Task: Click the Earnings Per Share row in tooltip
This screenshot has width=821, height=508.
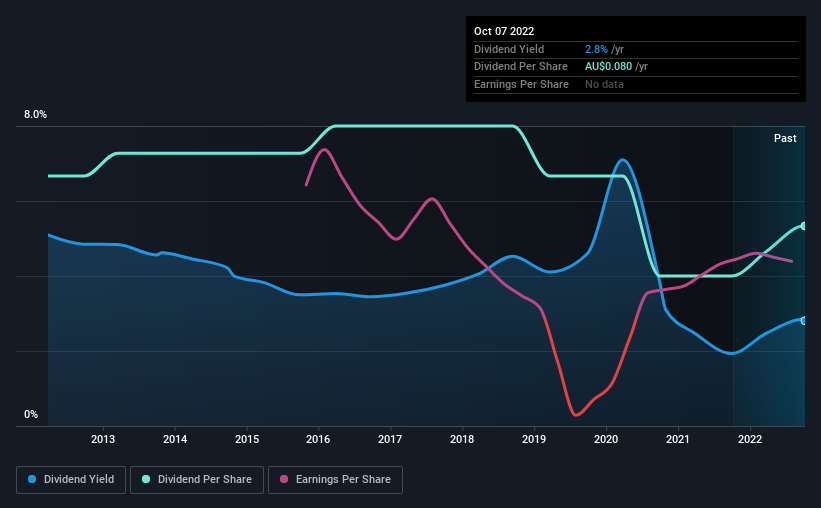Action: coord(636,84)
